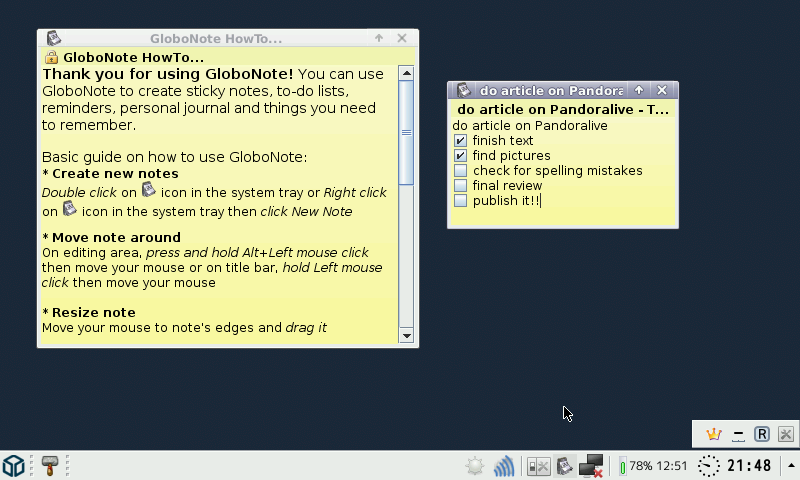Place cursor after 'publish it!!' text
This screenshot has height=480, width=800.
pos(540,200)
